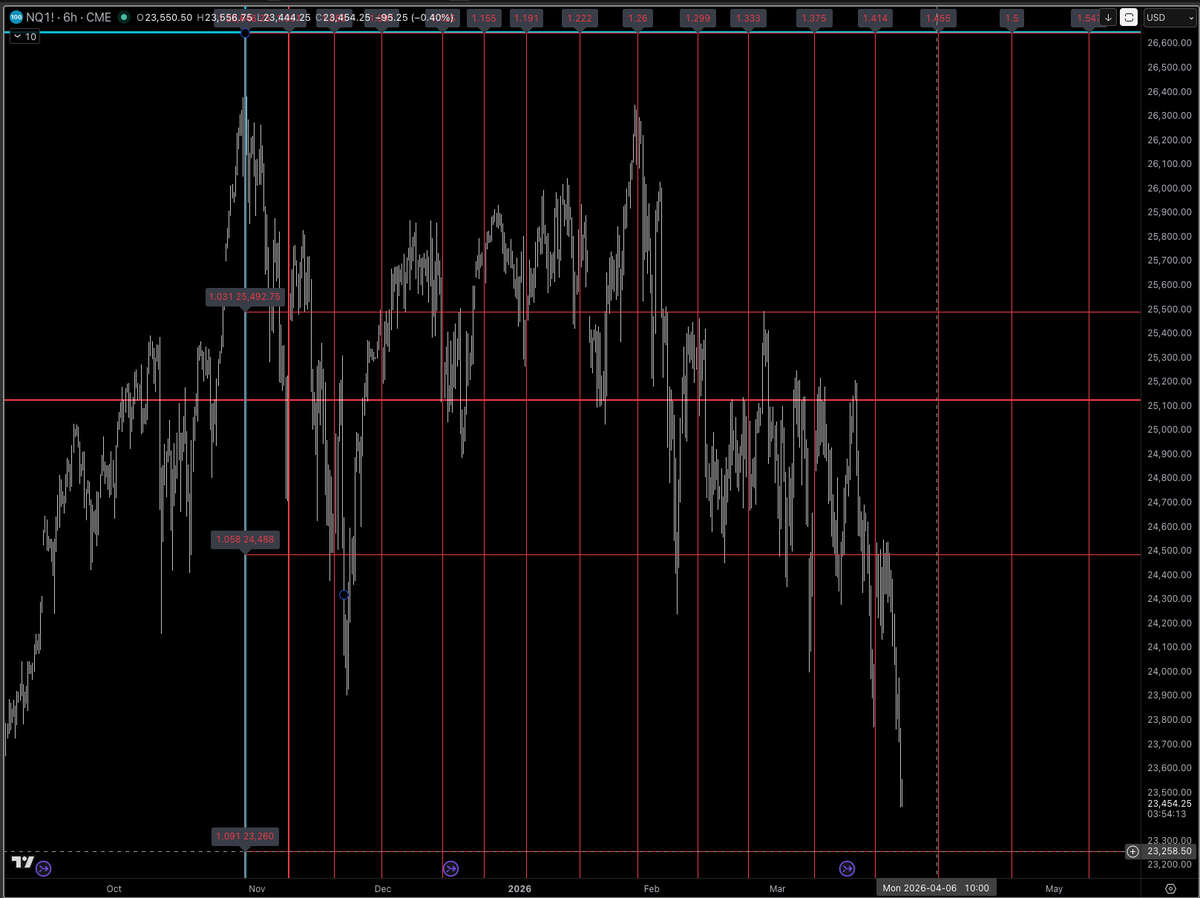Click the purple jump-arrow icon near December

tap(450, 868)
